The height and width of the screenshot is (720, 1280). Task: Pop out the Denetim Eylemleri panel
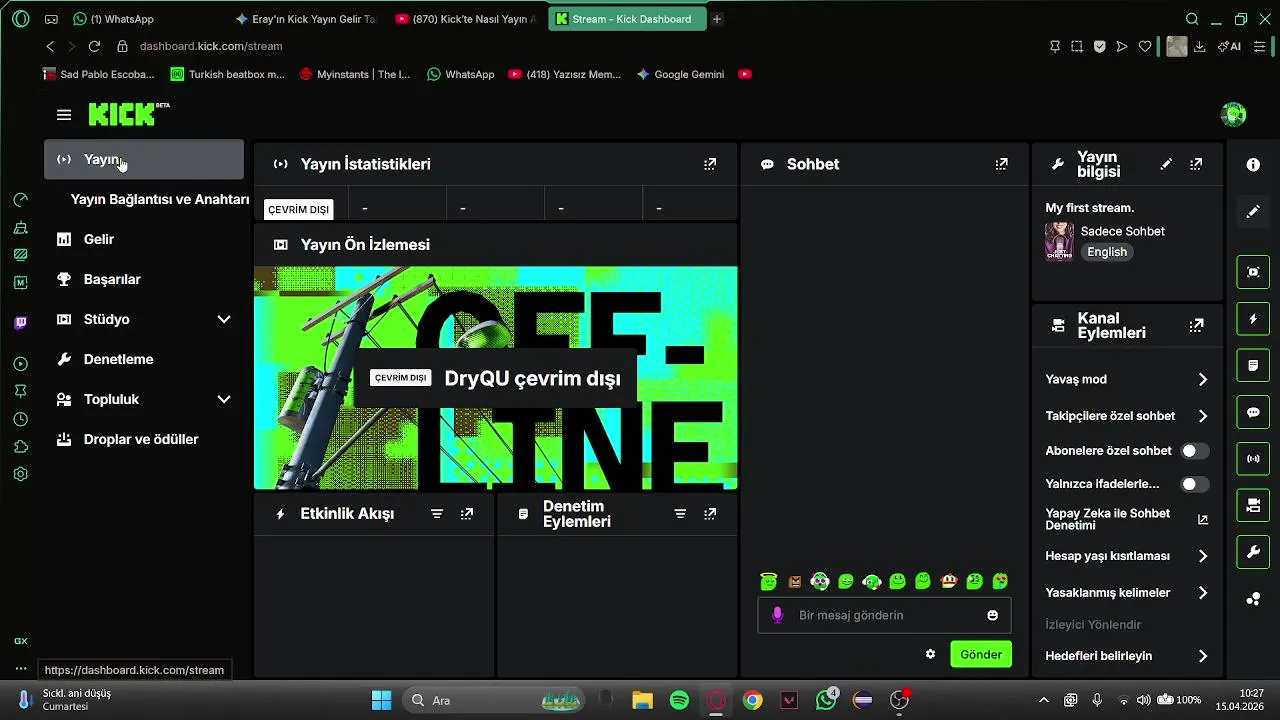[x=710, y=514]
